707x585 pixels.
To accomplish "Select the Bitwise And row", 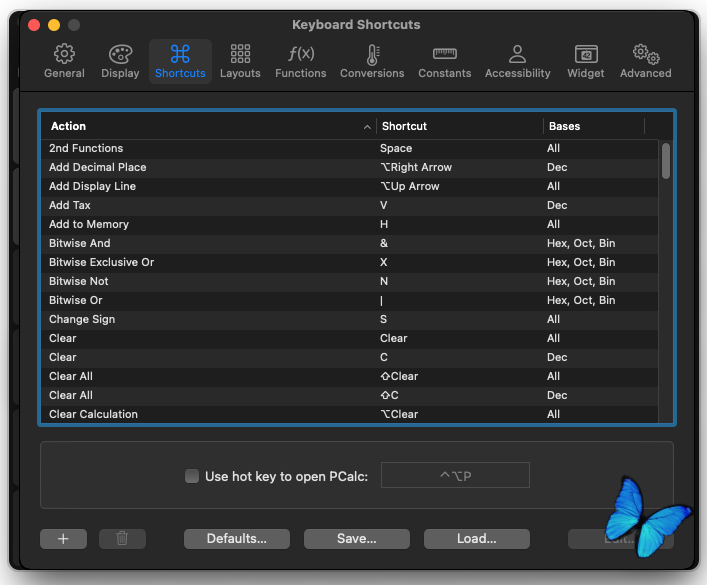I will click(349, 243).
